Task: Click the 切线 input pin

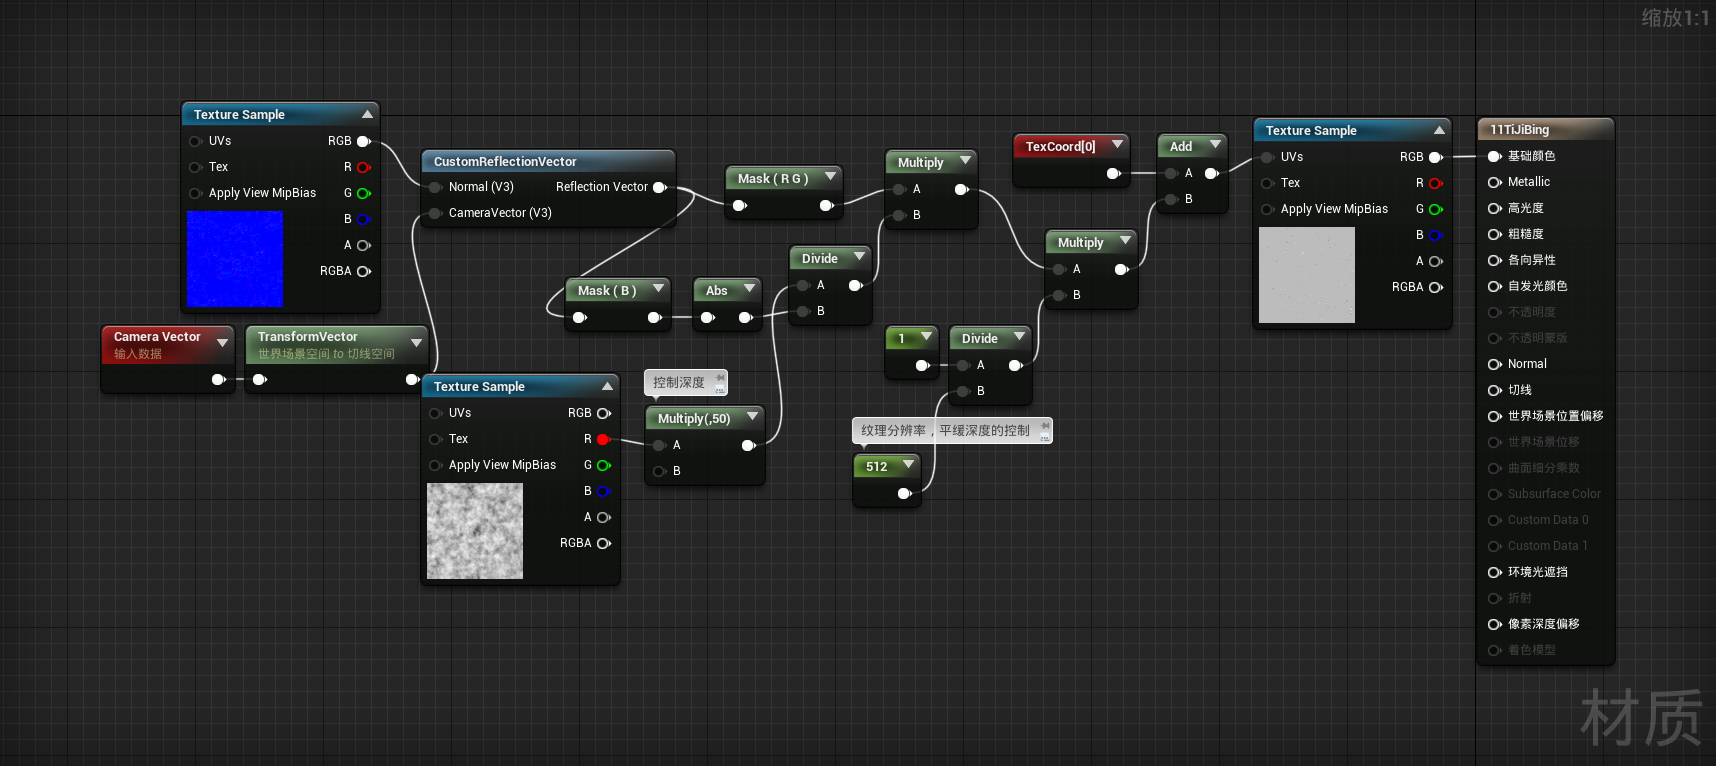Action: [x=1495, y=390]
